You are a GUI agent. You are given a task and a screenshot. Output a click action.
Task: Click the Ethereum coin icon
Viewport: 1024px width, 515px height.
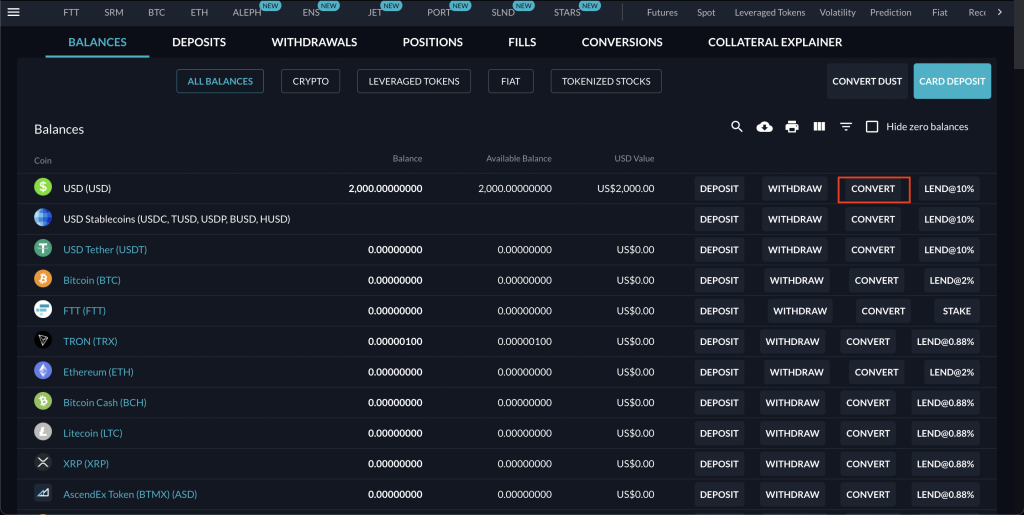click(43, 371)
